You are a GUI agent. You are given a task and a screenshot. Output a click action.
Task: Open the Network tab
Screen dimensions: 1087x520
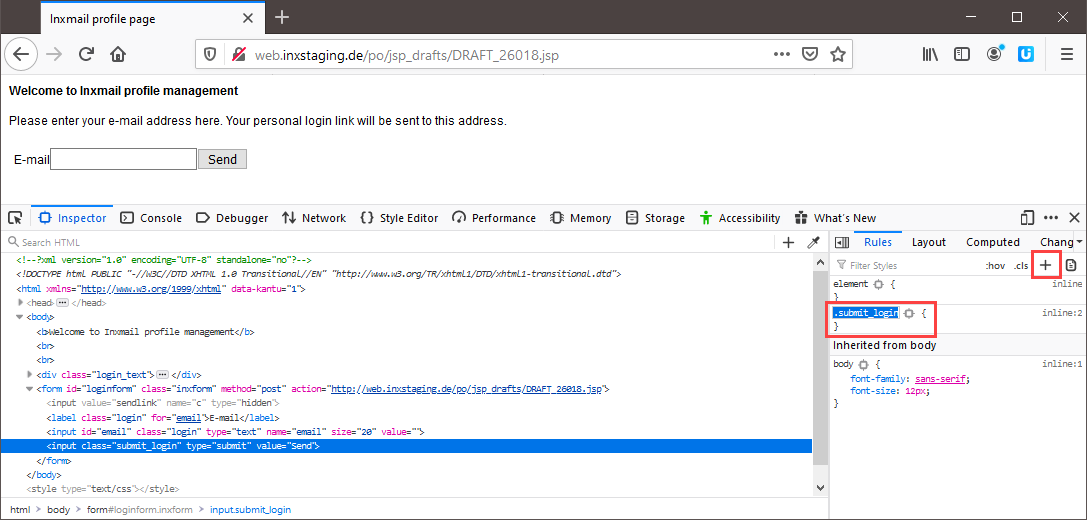click(x=314, y=218)
